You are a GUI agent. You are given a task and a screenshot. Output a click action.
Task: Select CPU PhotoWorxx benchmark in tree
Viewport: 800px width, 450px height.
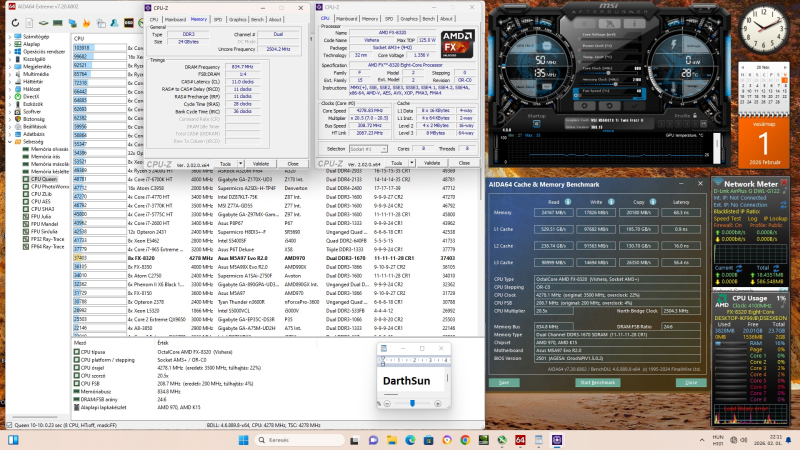tap(49, 187)
